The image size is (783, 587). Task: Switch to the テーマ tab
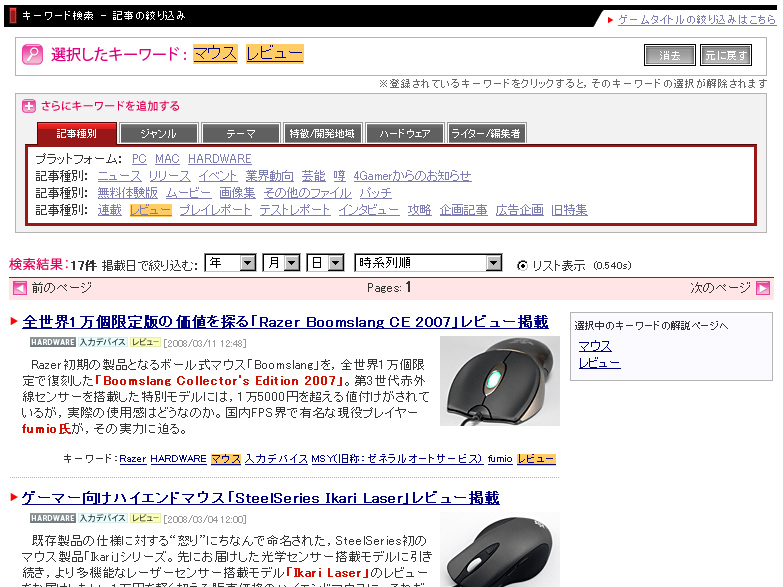(241, 133)
